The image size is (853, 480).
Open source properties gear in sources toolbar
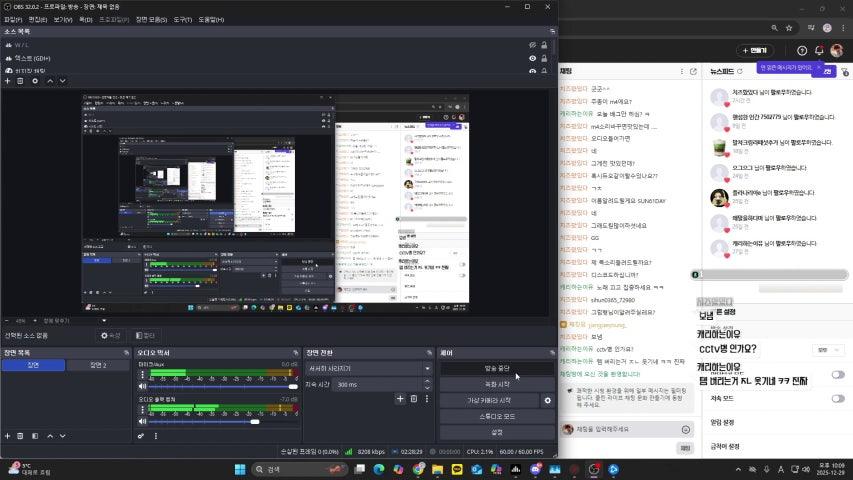(35, 81)
